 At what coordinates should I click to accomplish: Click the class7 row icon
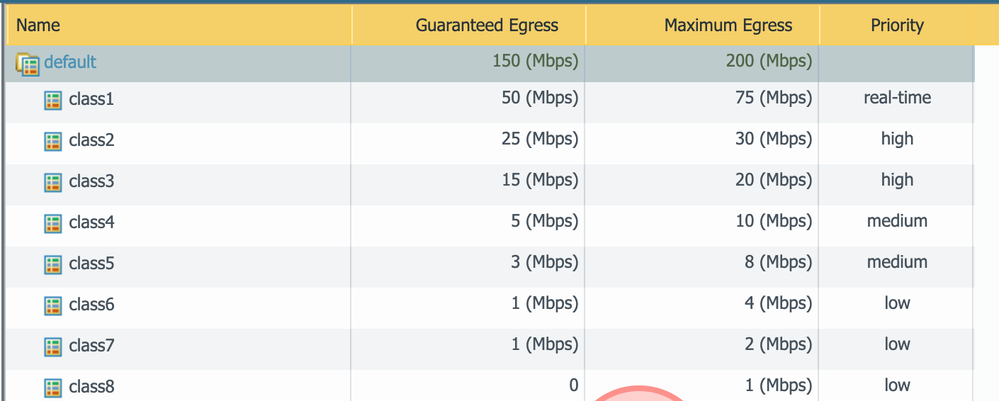(53, 346)
